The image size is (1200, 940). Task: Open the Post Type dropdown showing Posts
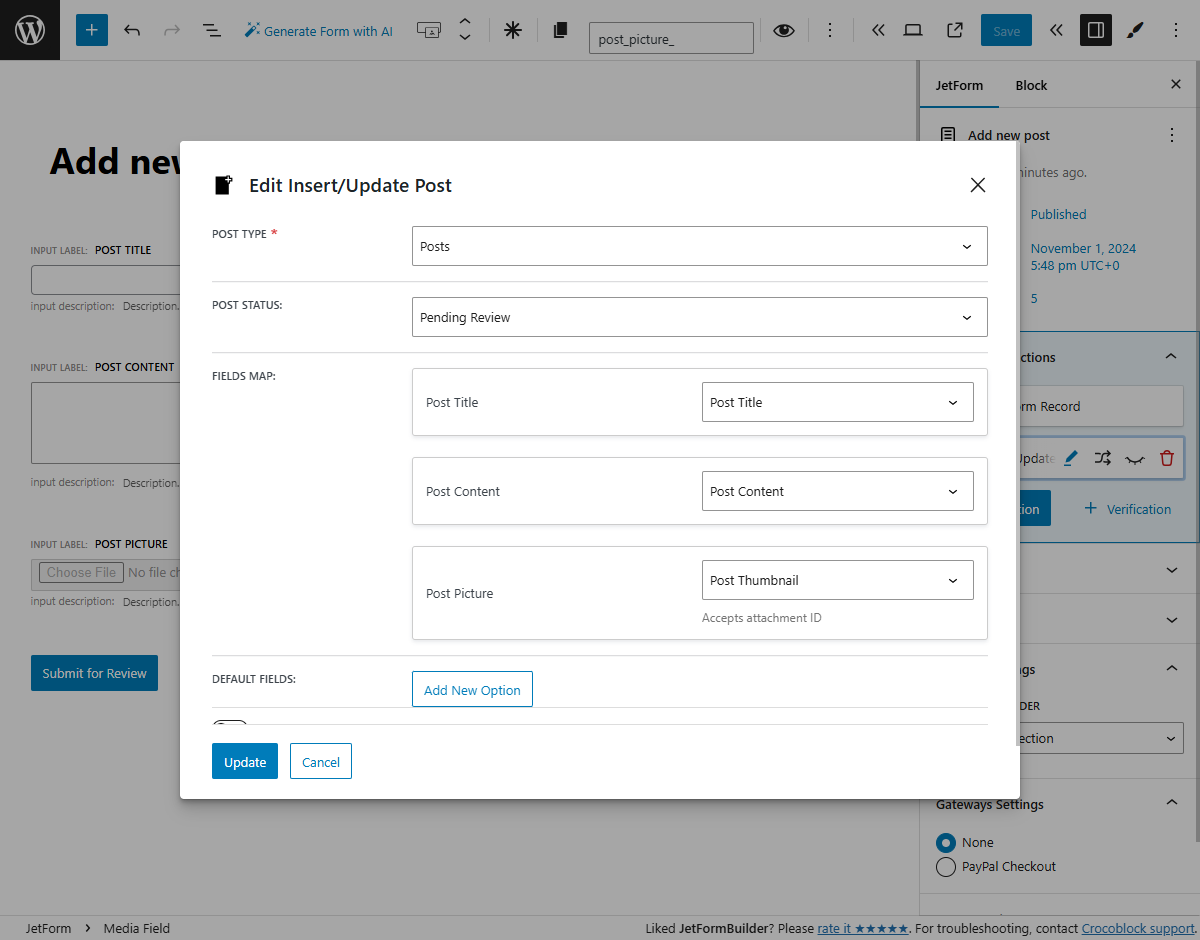pyautogui.click(x=700, y=246)
